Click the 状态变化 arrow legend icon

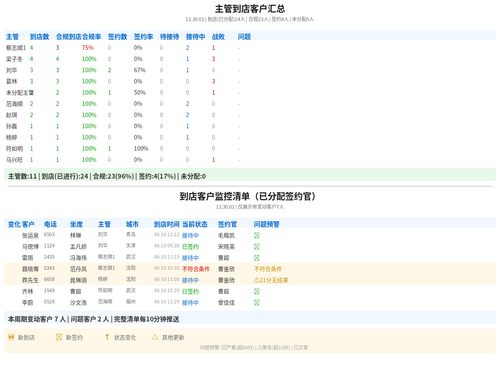tap(107, 337)
